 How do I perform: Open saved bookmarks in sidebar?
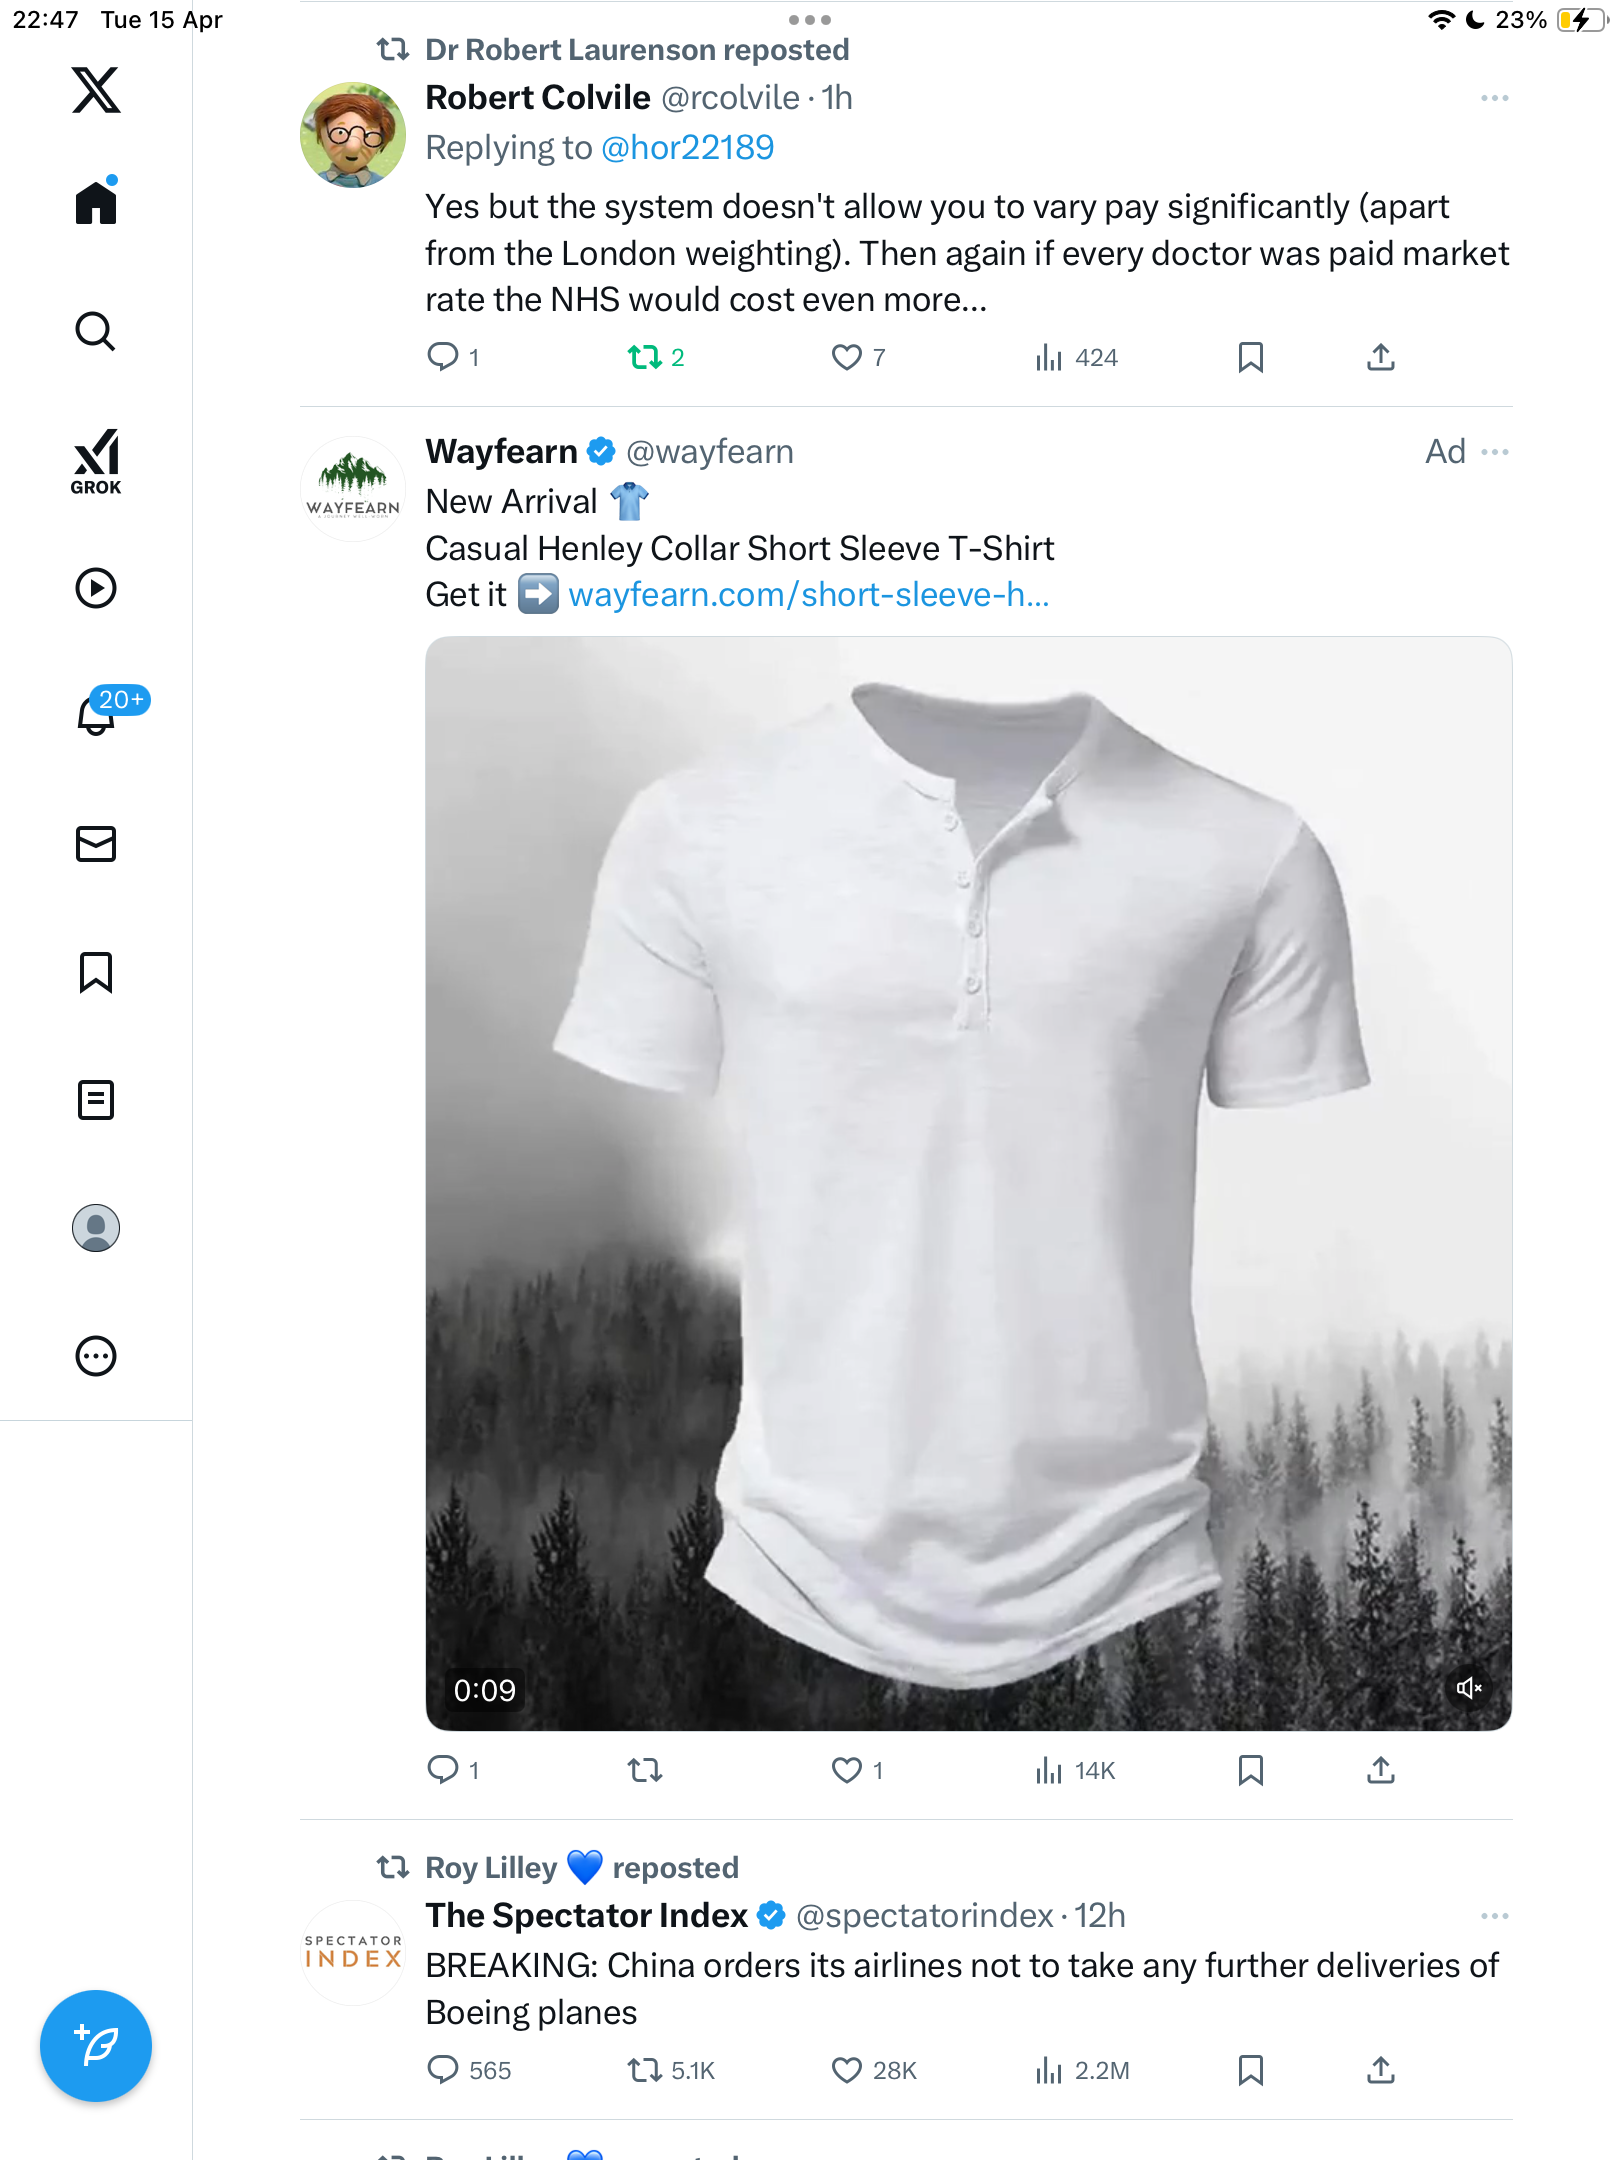[96, 972]
